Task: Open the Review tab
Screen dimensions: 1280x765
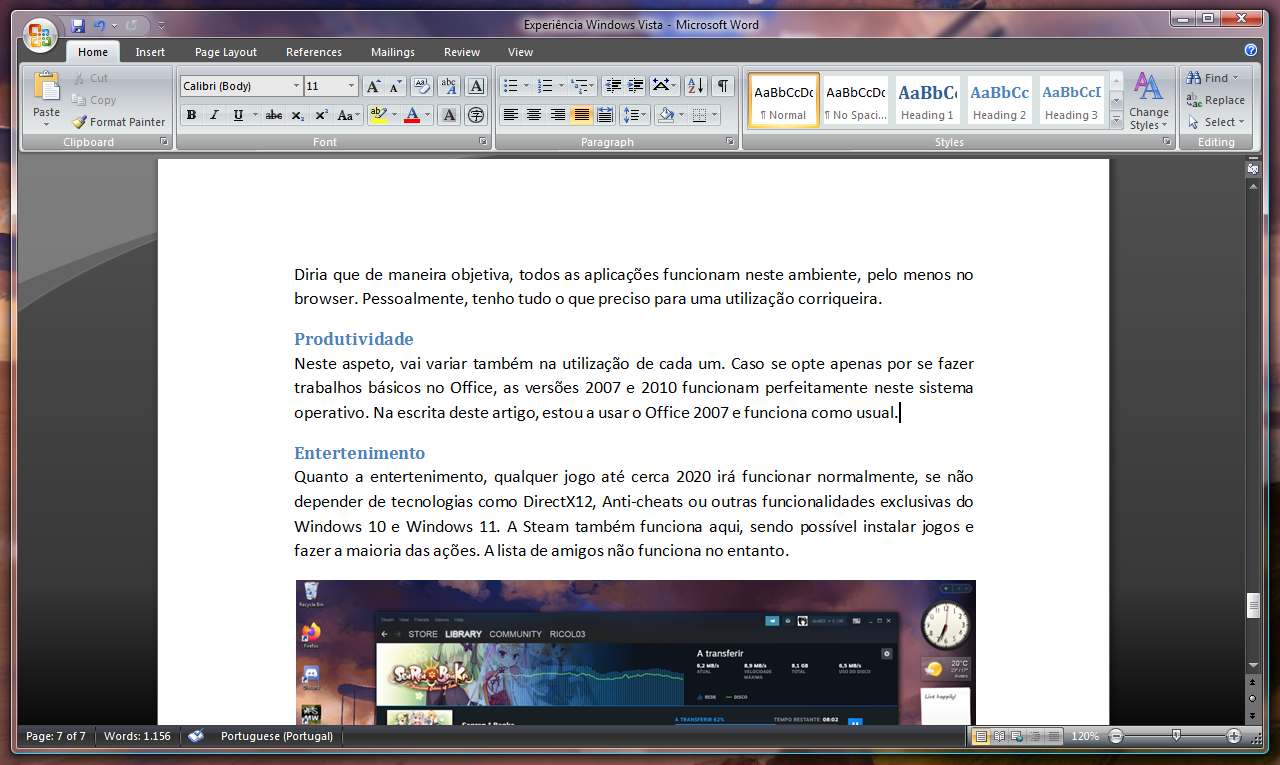Action: (x=462, y=52)
